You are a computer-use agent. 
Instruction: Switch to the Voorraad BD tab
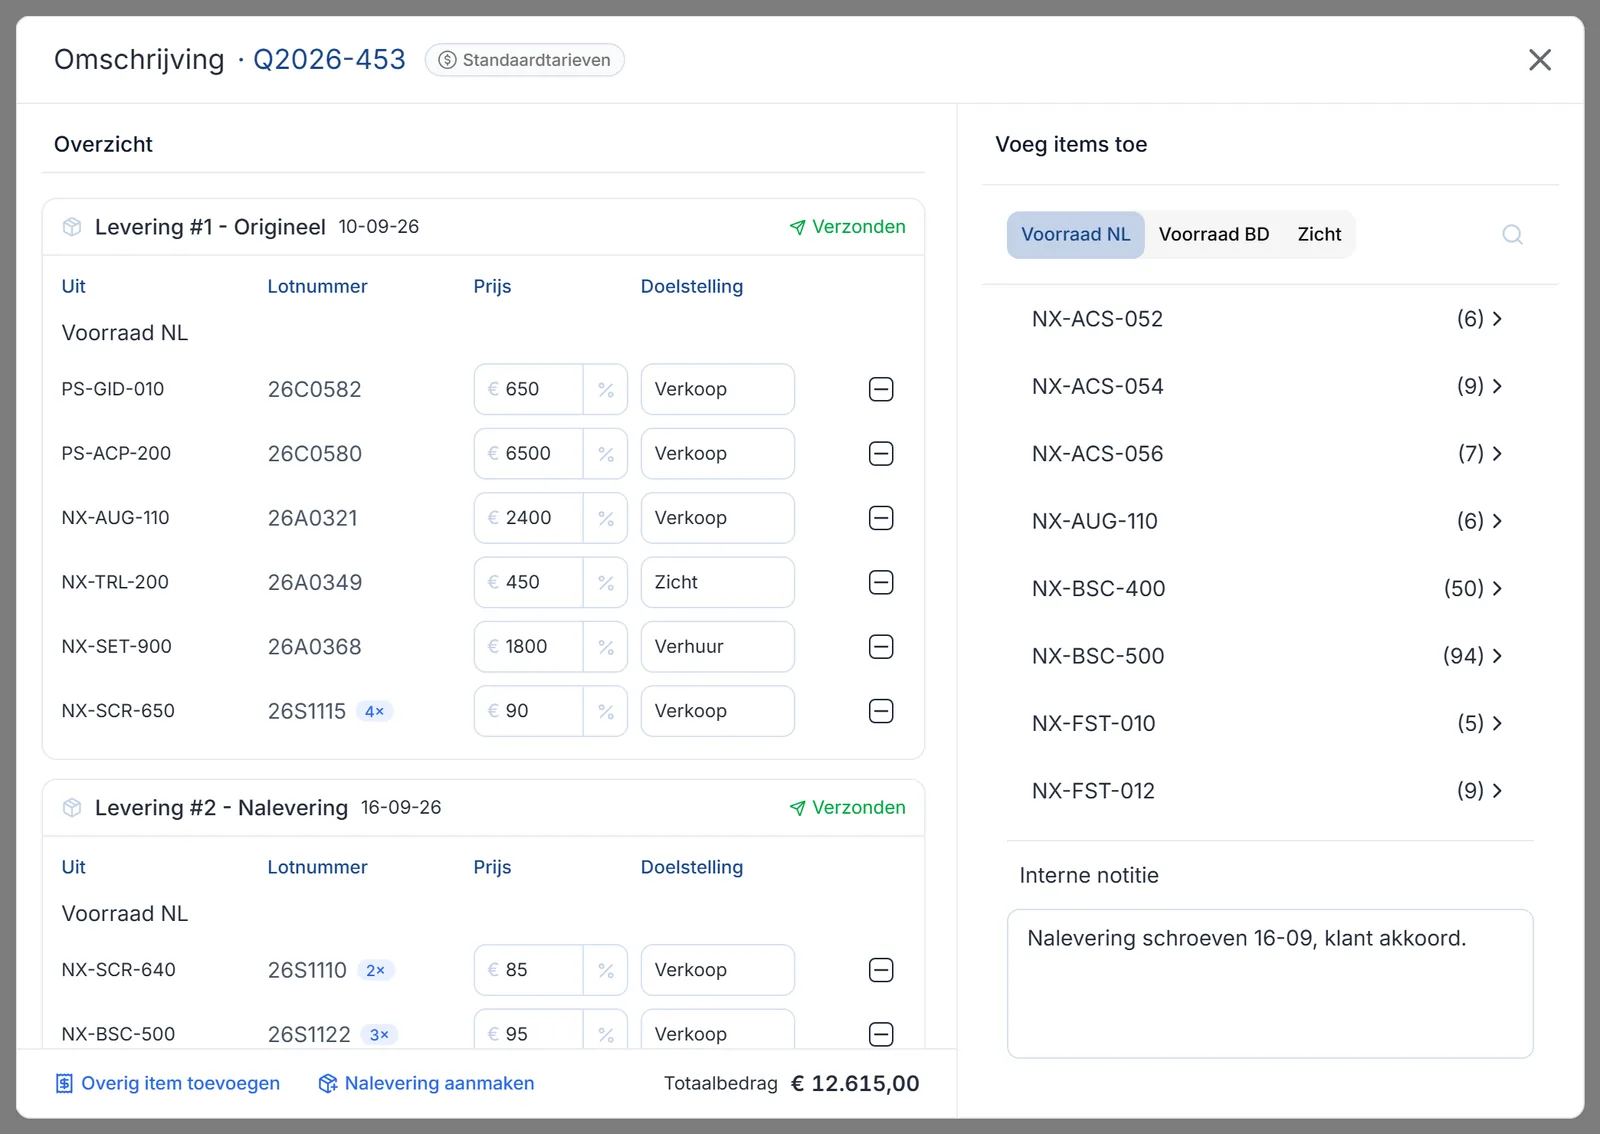pyautogui.click(x=1213, y=234)
